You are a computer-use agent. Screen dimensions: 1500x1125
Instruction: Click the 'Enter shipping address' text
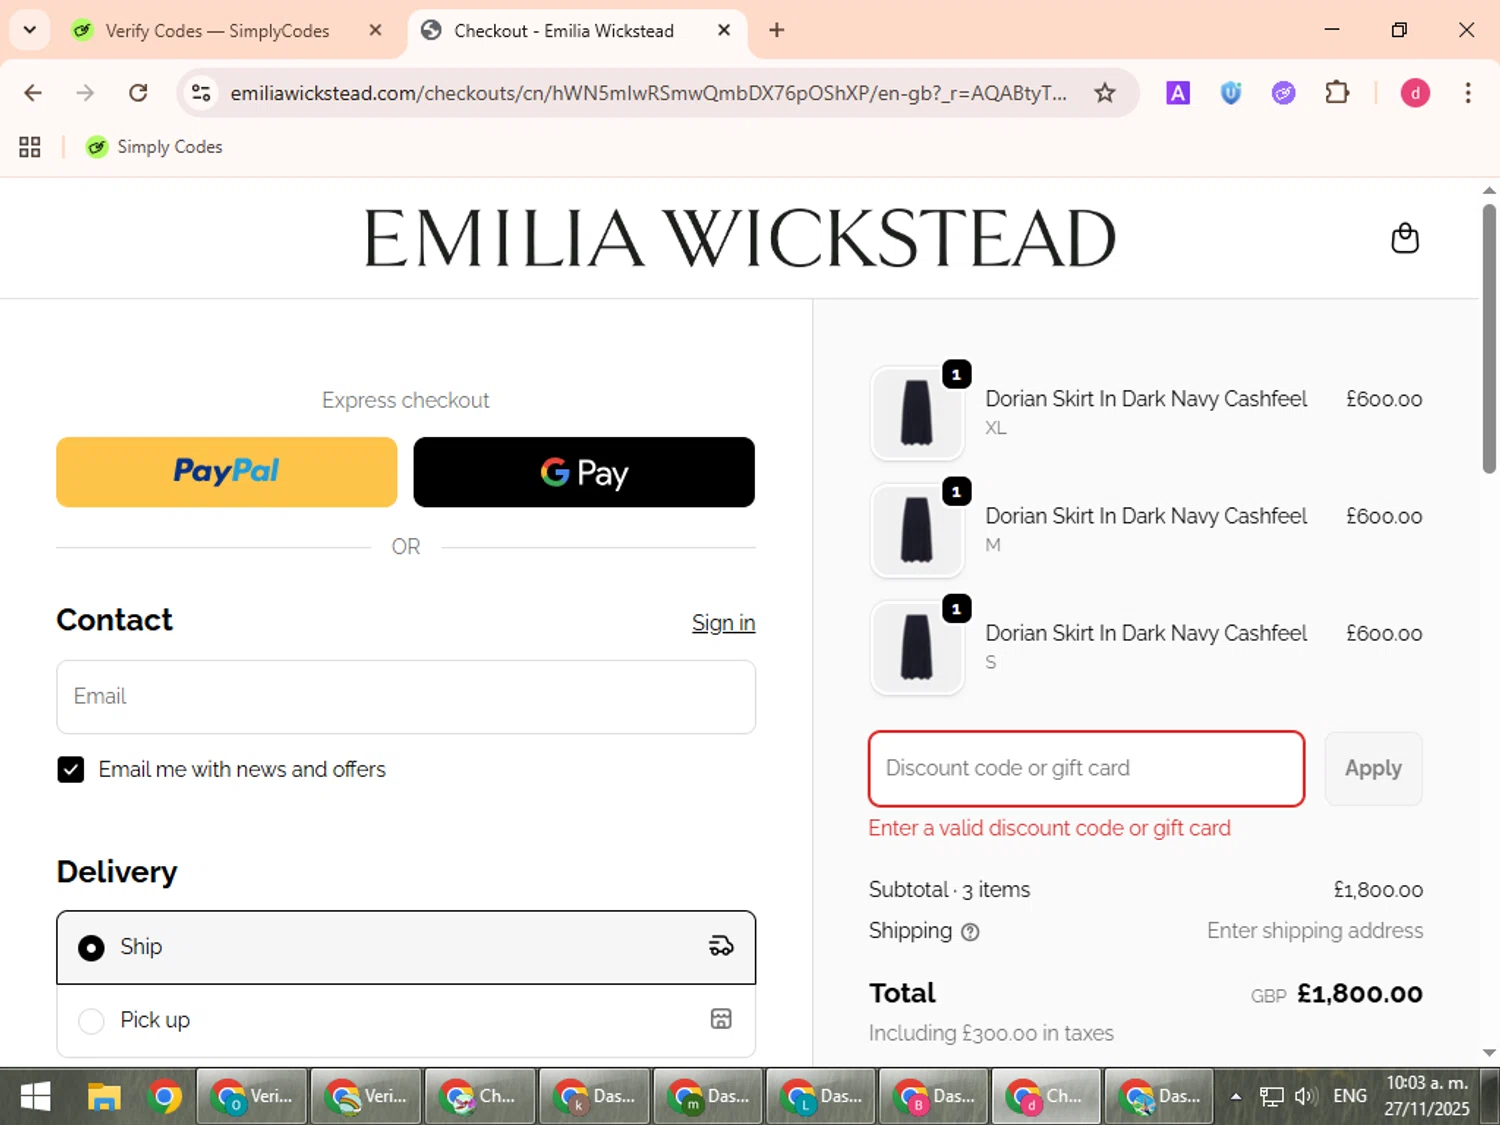click(x=1315, y=931)
